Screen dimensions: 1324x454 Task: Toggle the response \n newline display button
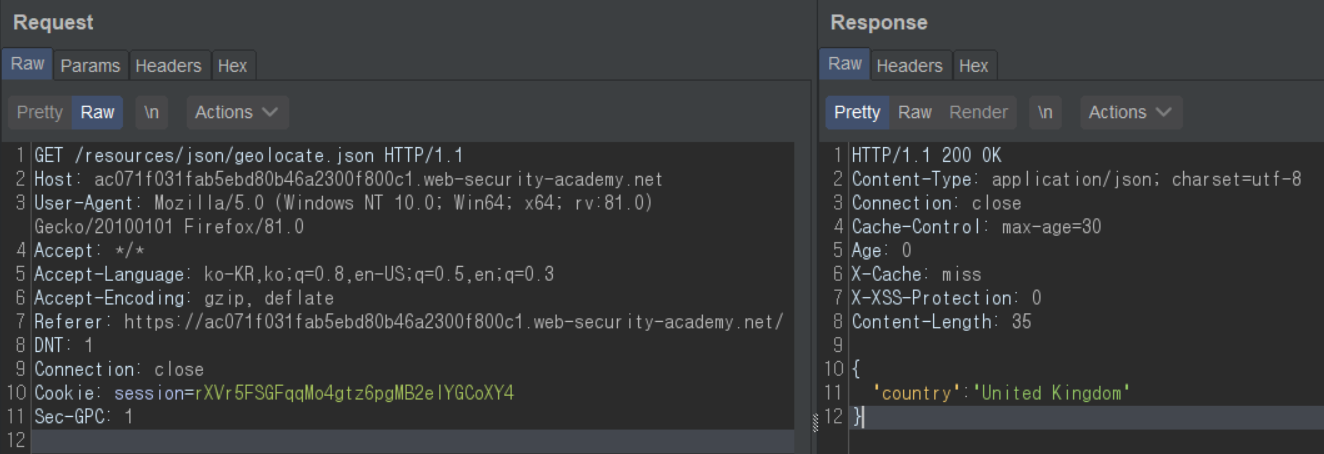pos(1045,112)
